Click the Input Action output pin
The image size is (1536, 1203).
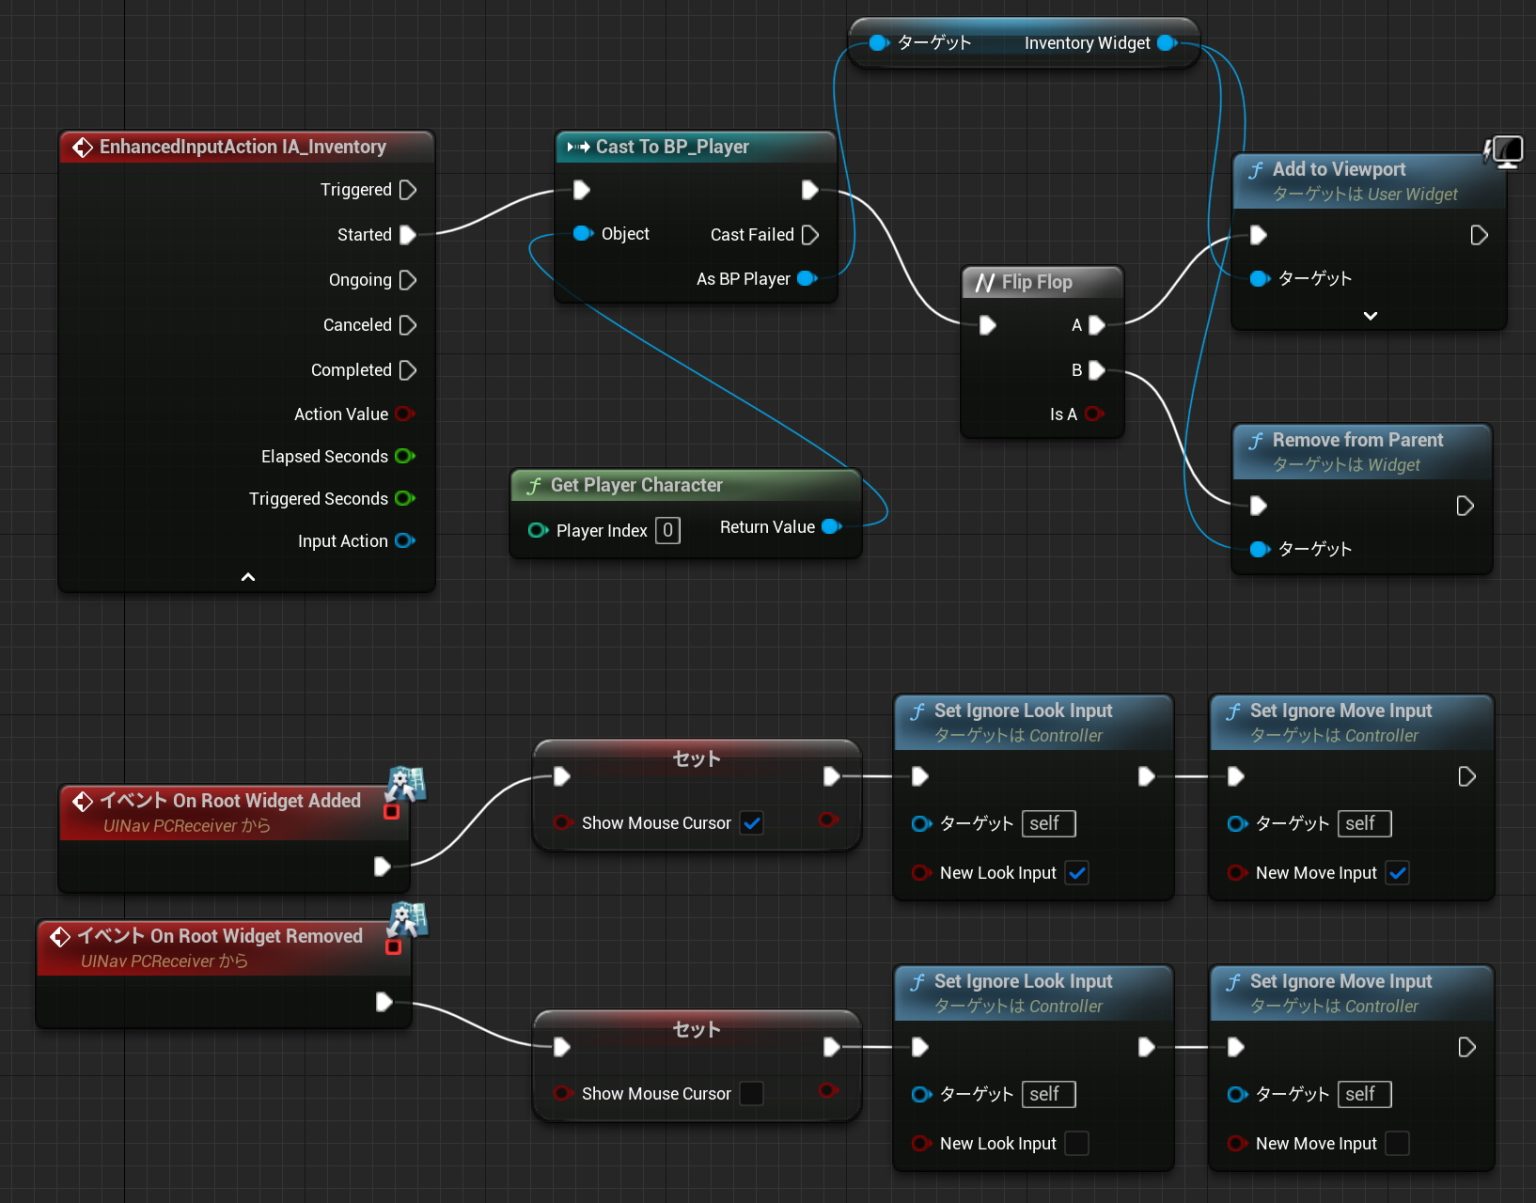[405, 541]
